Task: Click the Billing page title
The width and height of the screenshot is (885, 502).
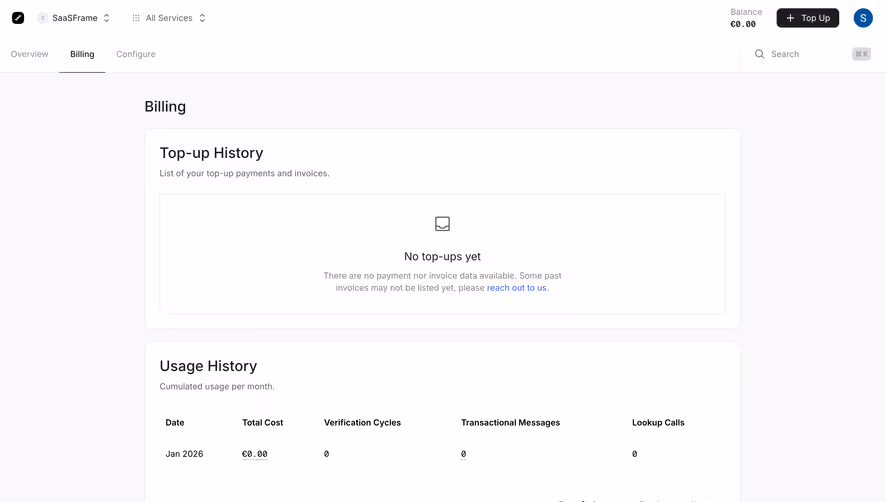Action: pos(165,107)
